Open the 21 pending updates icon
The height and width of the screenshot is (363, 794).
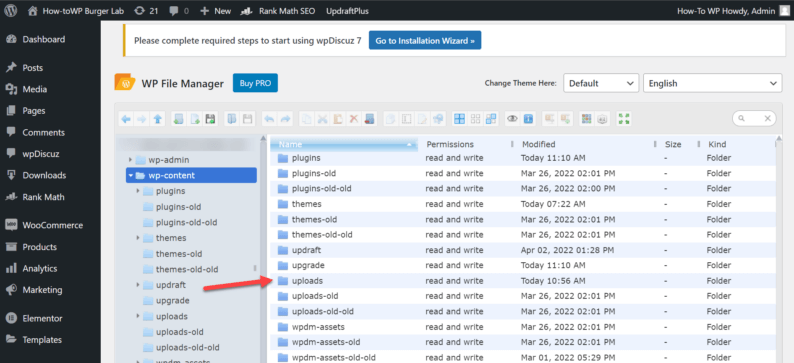click(x=146, y=11)
